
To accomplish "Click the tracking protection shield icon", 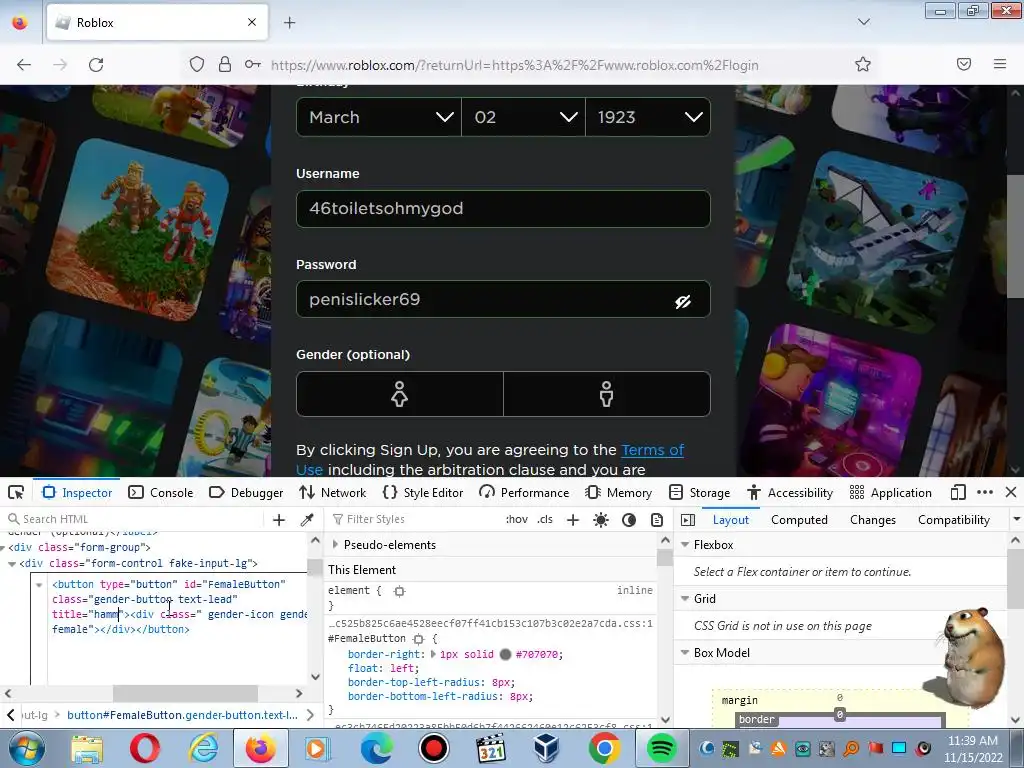I will pyautogui.click(x=197, y=64).
